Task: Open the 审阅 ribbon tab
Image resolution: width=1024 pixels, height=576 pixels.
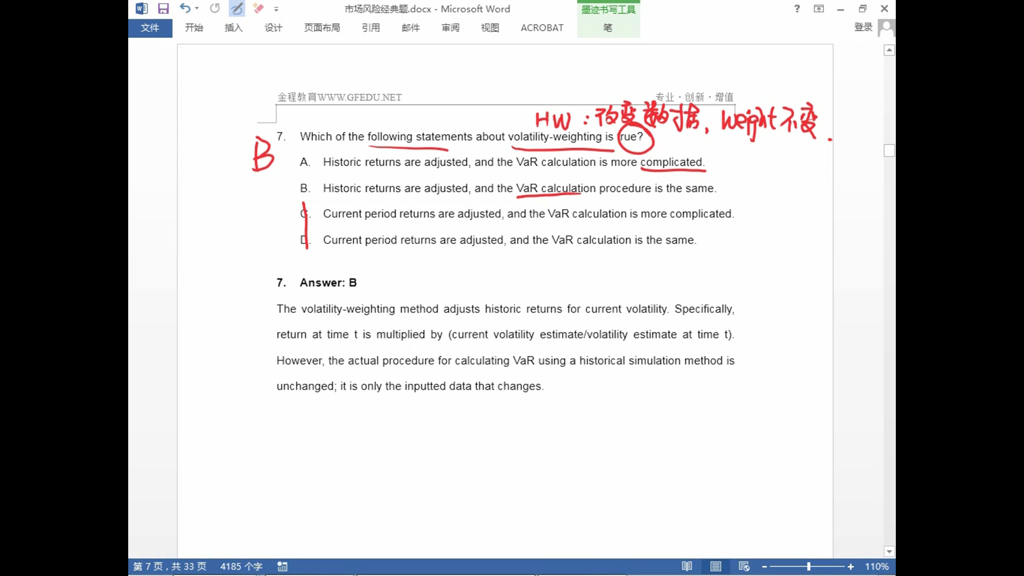Action: tap(450, 28)
